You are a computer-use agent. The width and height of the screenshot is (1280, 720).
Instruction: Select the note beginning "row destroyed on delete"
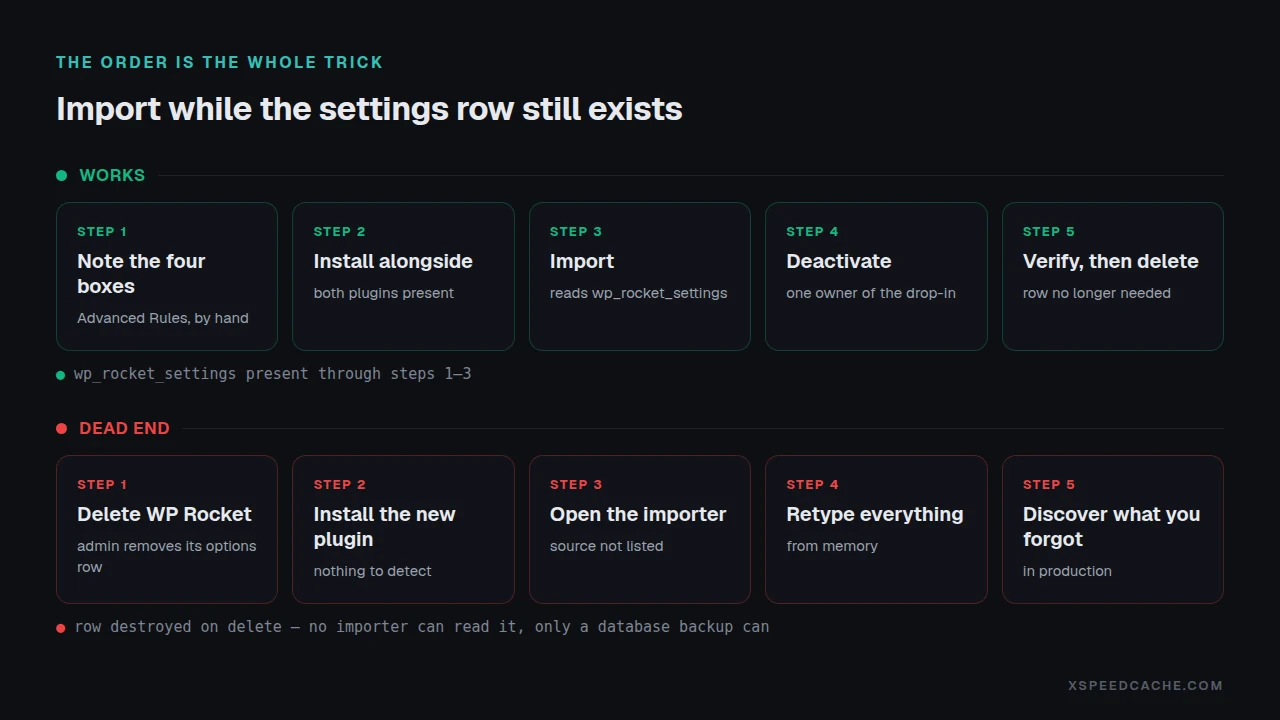click(x=422, y=627)
